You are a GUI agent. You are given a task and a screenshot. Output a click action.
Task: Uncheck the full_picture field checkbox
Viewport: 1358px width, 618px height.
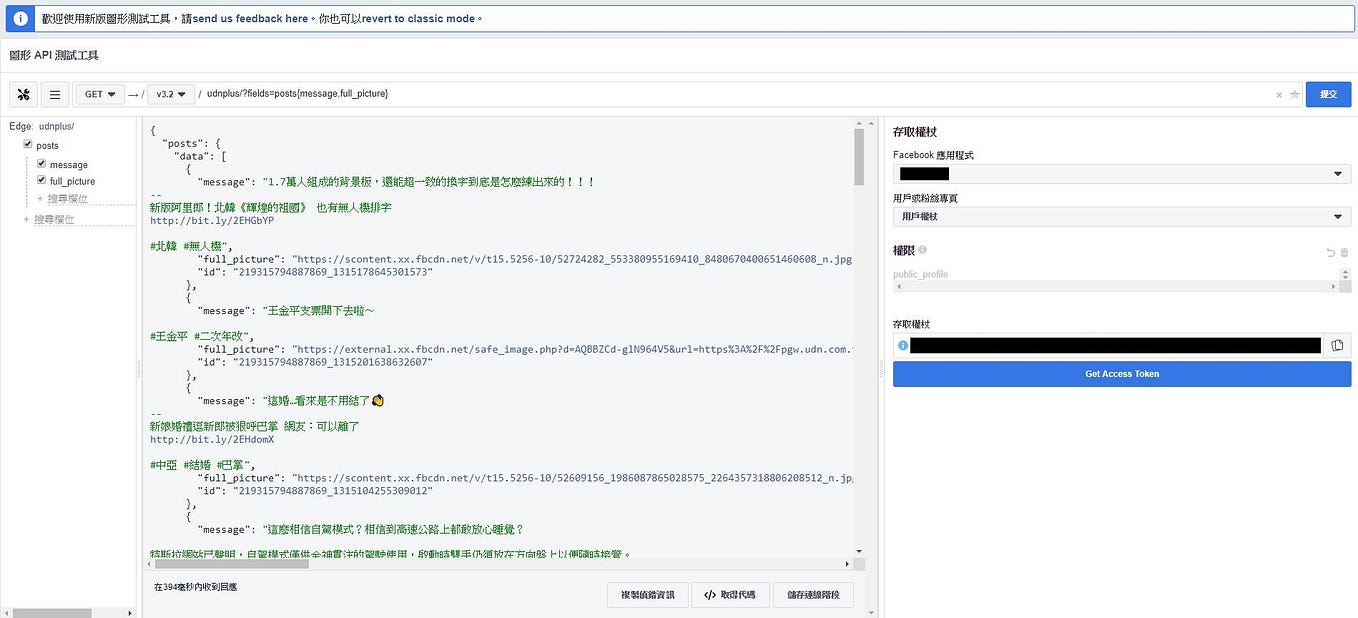(42, 181)
